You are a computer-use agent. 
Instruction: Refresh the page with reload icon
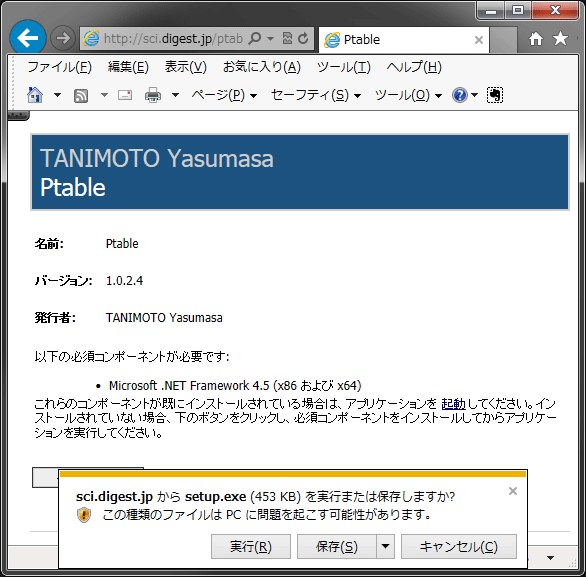(x=303, y=38)
